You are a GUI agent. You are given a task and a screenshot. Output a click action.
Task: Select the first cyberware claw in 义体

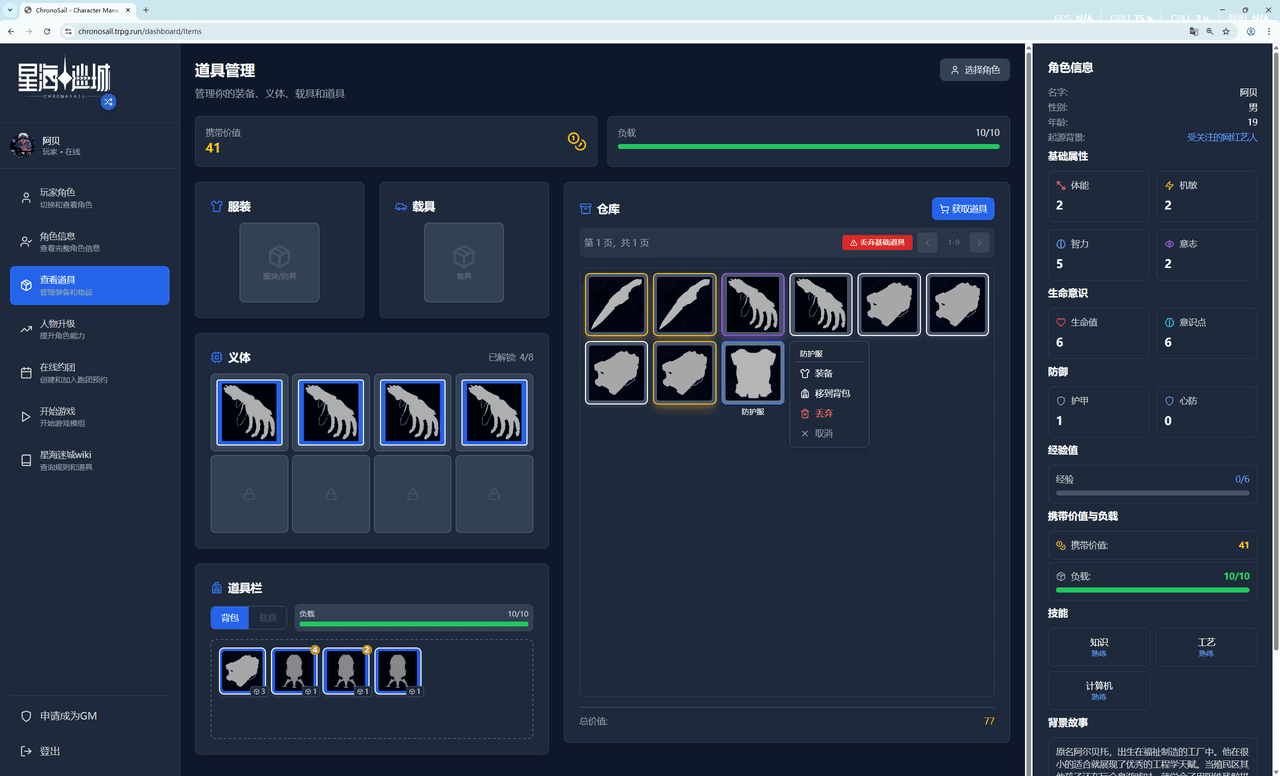(251, 412)
